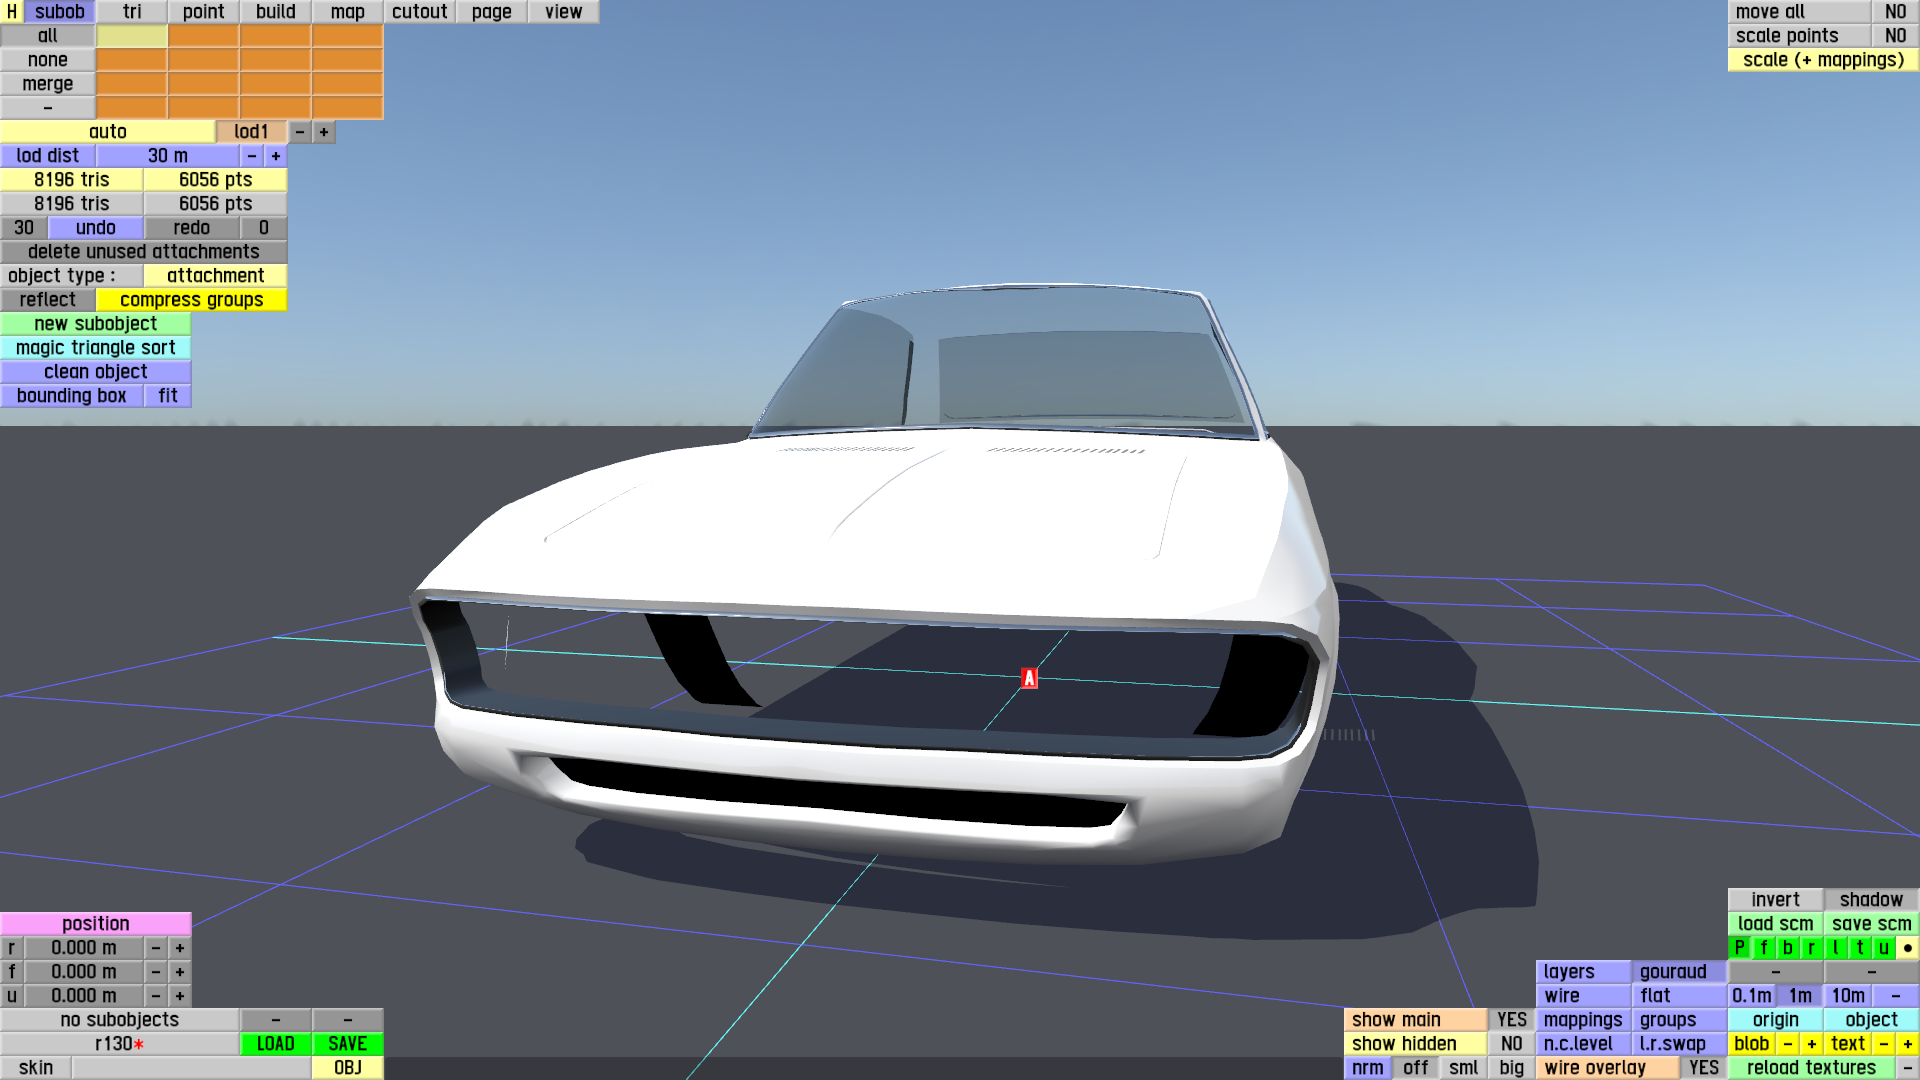Toggle wire overlay YES value
This screenshot has height=1080, width=1920.
(x=1703, y=1067)
